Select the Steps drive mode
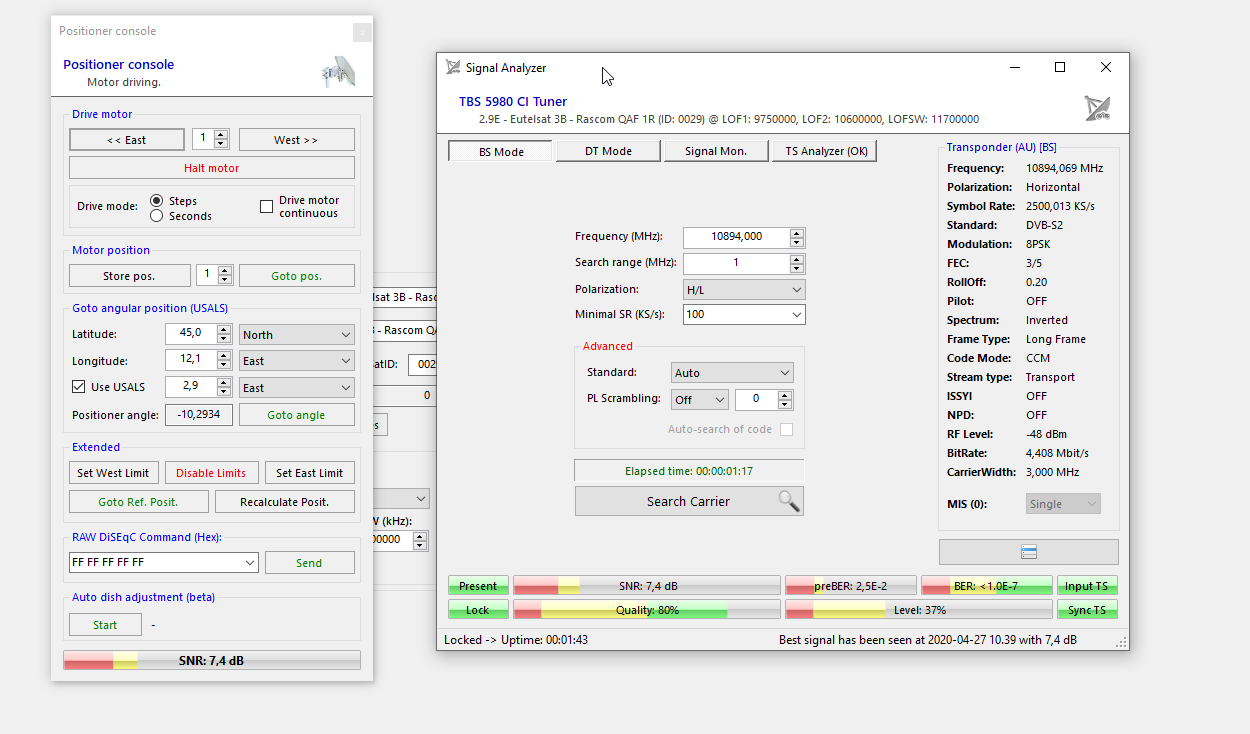Viewport: 1250px width, 734px height. point(156,201)
